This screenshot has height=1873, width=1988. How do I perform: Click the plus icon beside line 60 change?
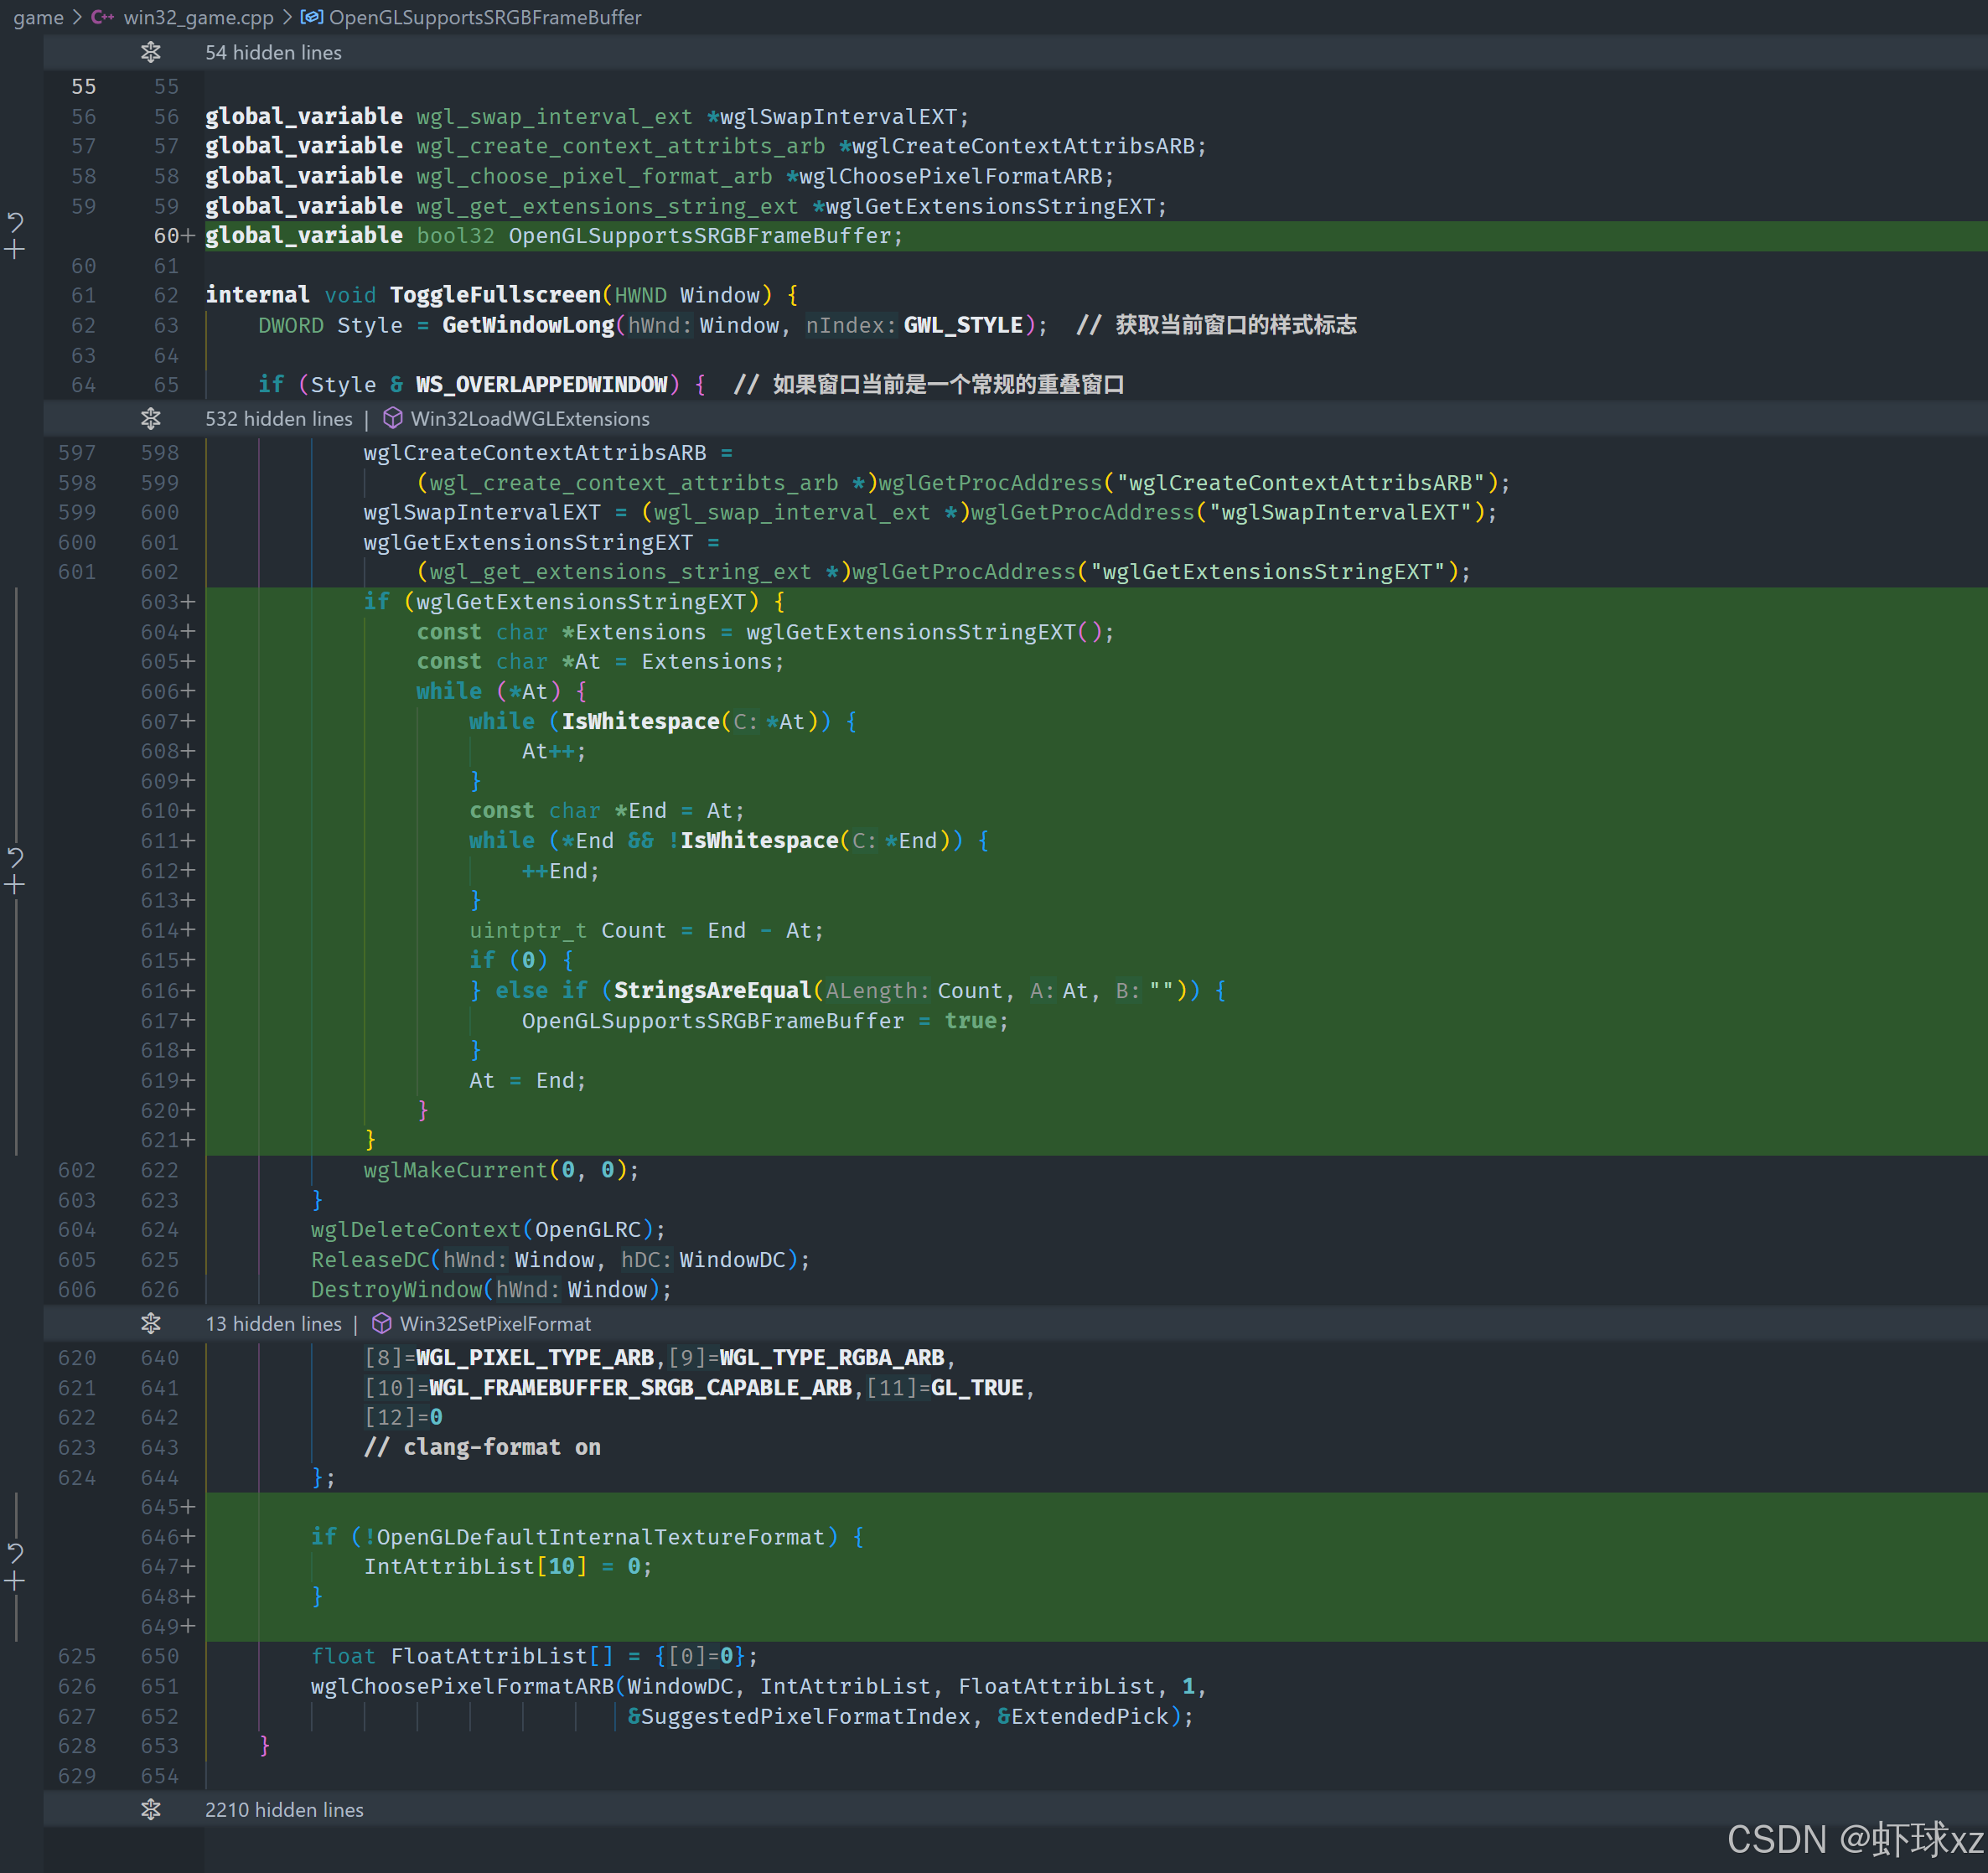coord(15,250)
